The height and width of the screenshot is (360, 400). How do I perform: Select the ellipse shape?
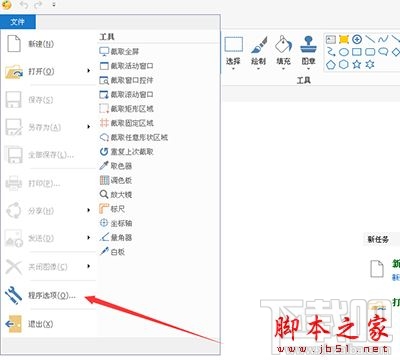(x=344, y=52)
